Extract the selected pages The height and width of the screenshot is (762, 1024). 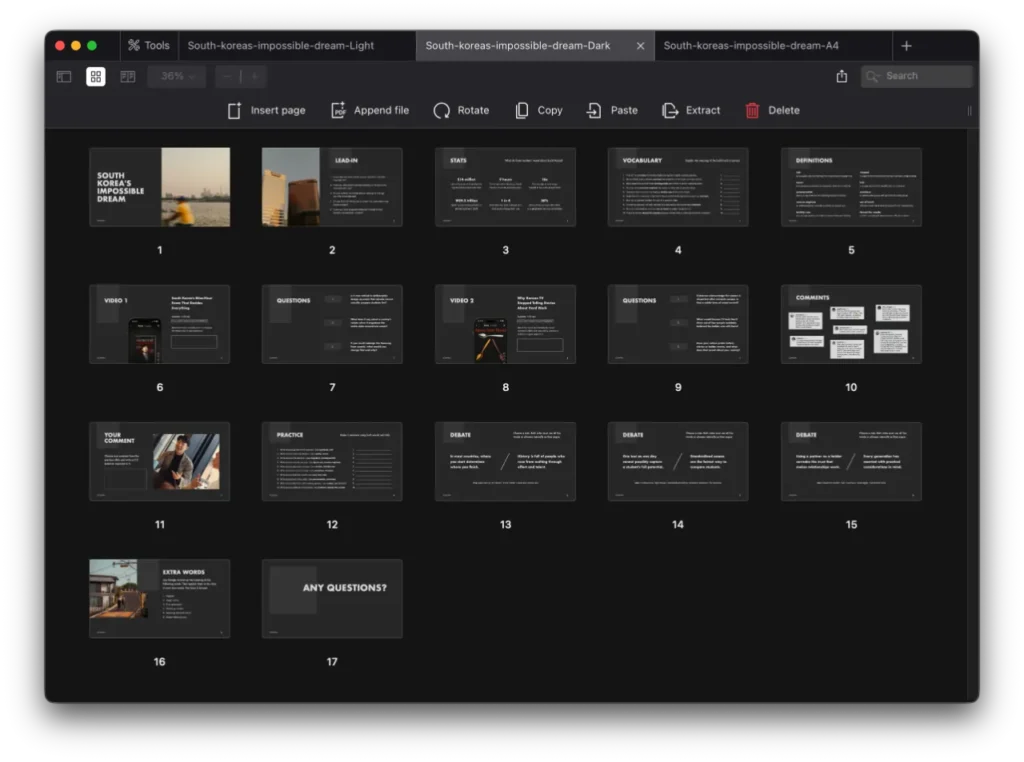(691, 110)
